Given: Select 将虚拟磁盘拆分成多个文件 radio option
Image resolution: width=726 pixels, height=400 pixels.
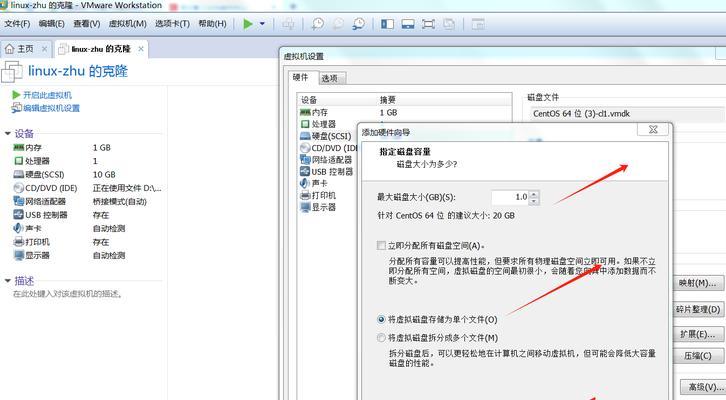Looking at the screenshot, I should coord(381,338).
